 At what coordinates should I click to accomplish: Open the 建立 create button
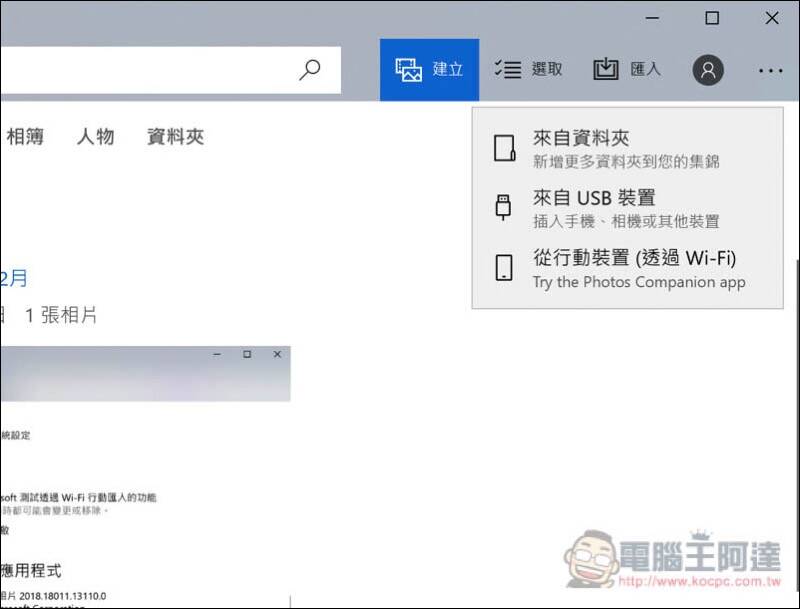(429, 70)
